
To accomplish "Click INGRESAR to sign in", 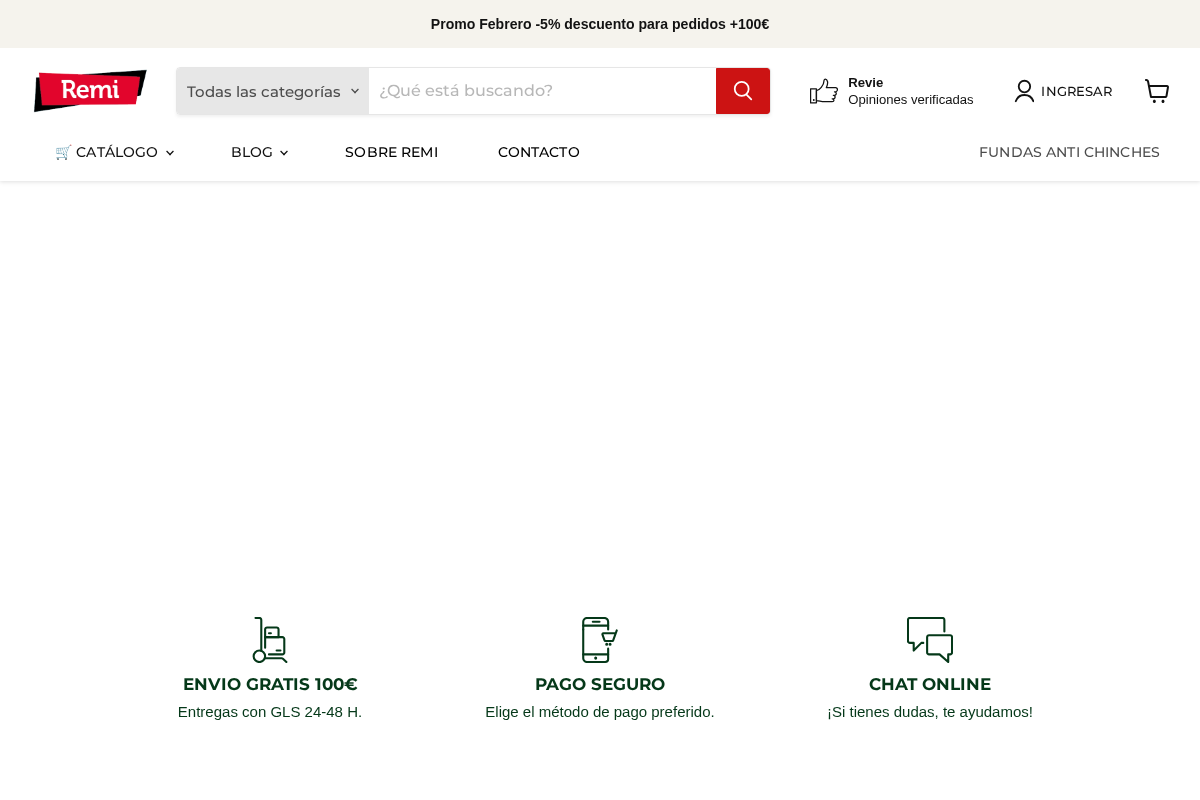I will point(1076,91).
